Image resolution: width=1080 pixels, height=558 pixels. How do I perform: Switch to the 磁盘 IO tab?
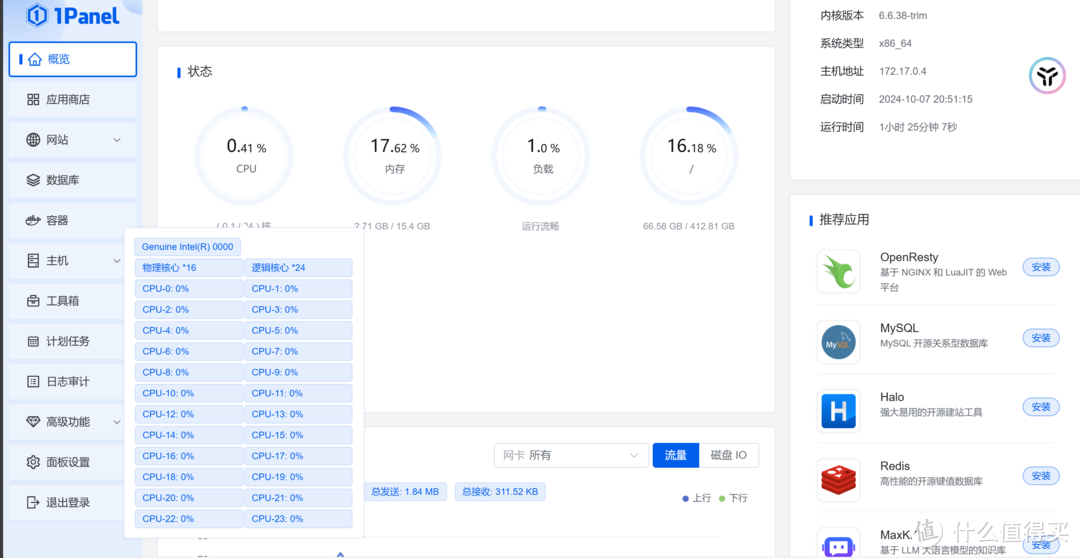tap(728, 455)
